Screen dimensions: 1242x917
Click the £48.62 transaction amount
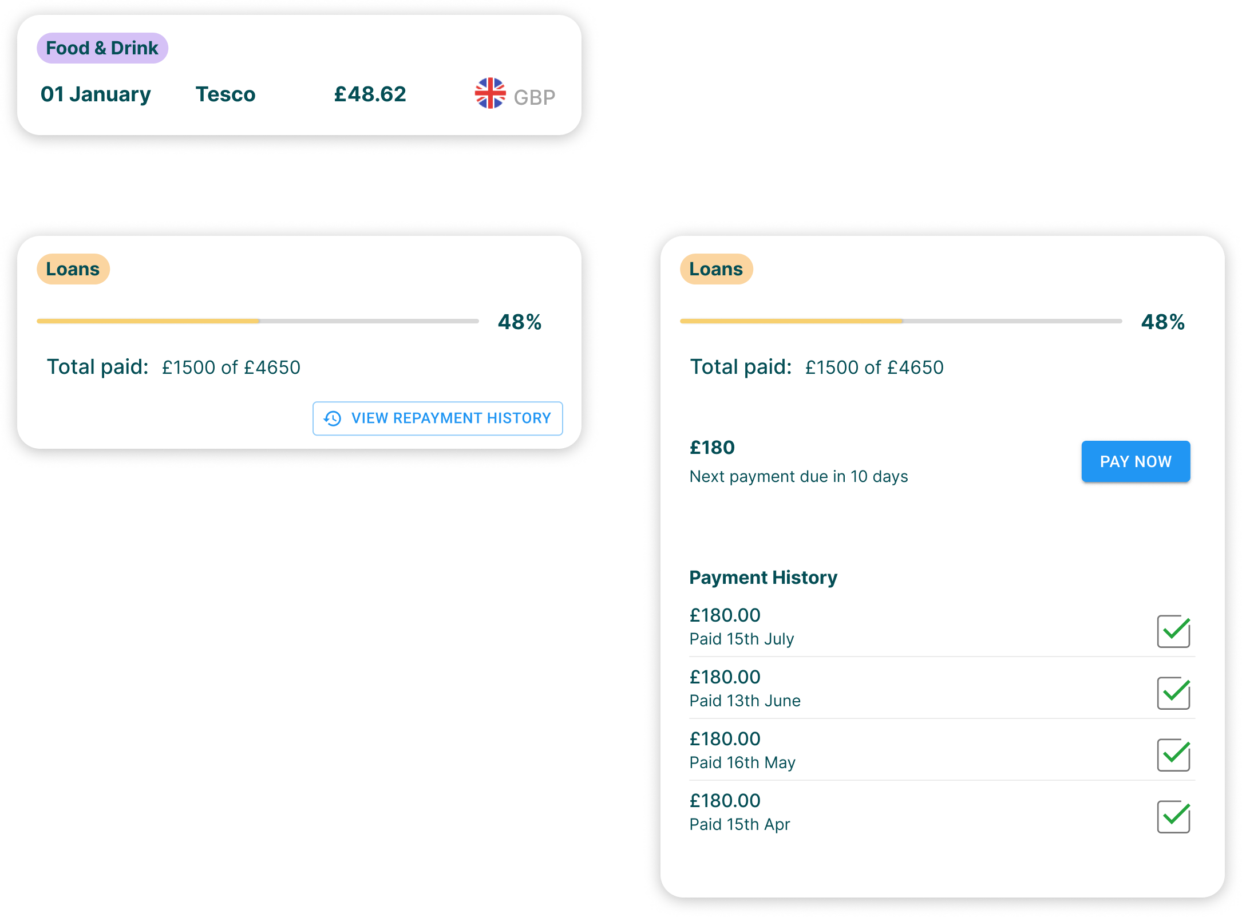click(x=370, y=95)
